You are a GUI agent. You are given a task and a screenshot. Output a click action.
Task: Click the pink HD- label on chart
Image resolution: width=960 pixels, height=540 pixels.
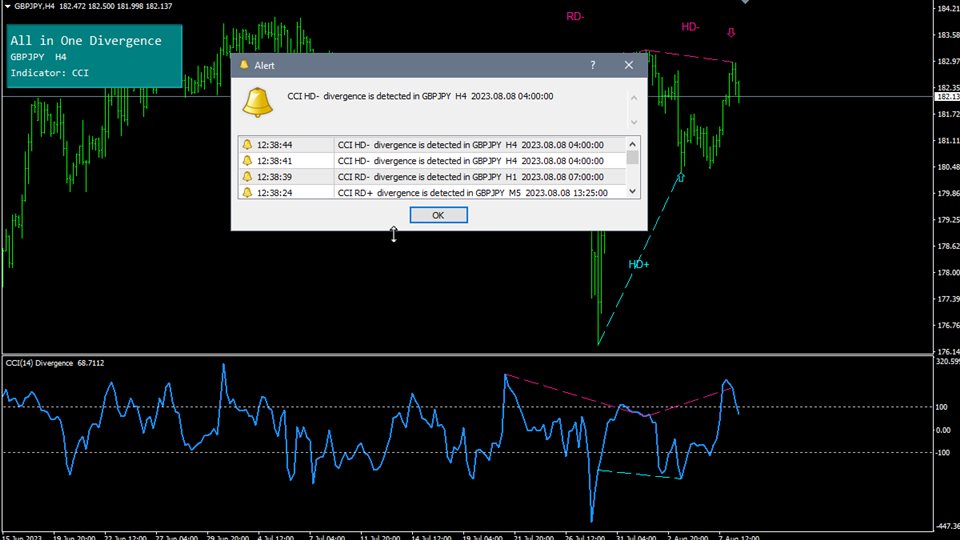690,27
